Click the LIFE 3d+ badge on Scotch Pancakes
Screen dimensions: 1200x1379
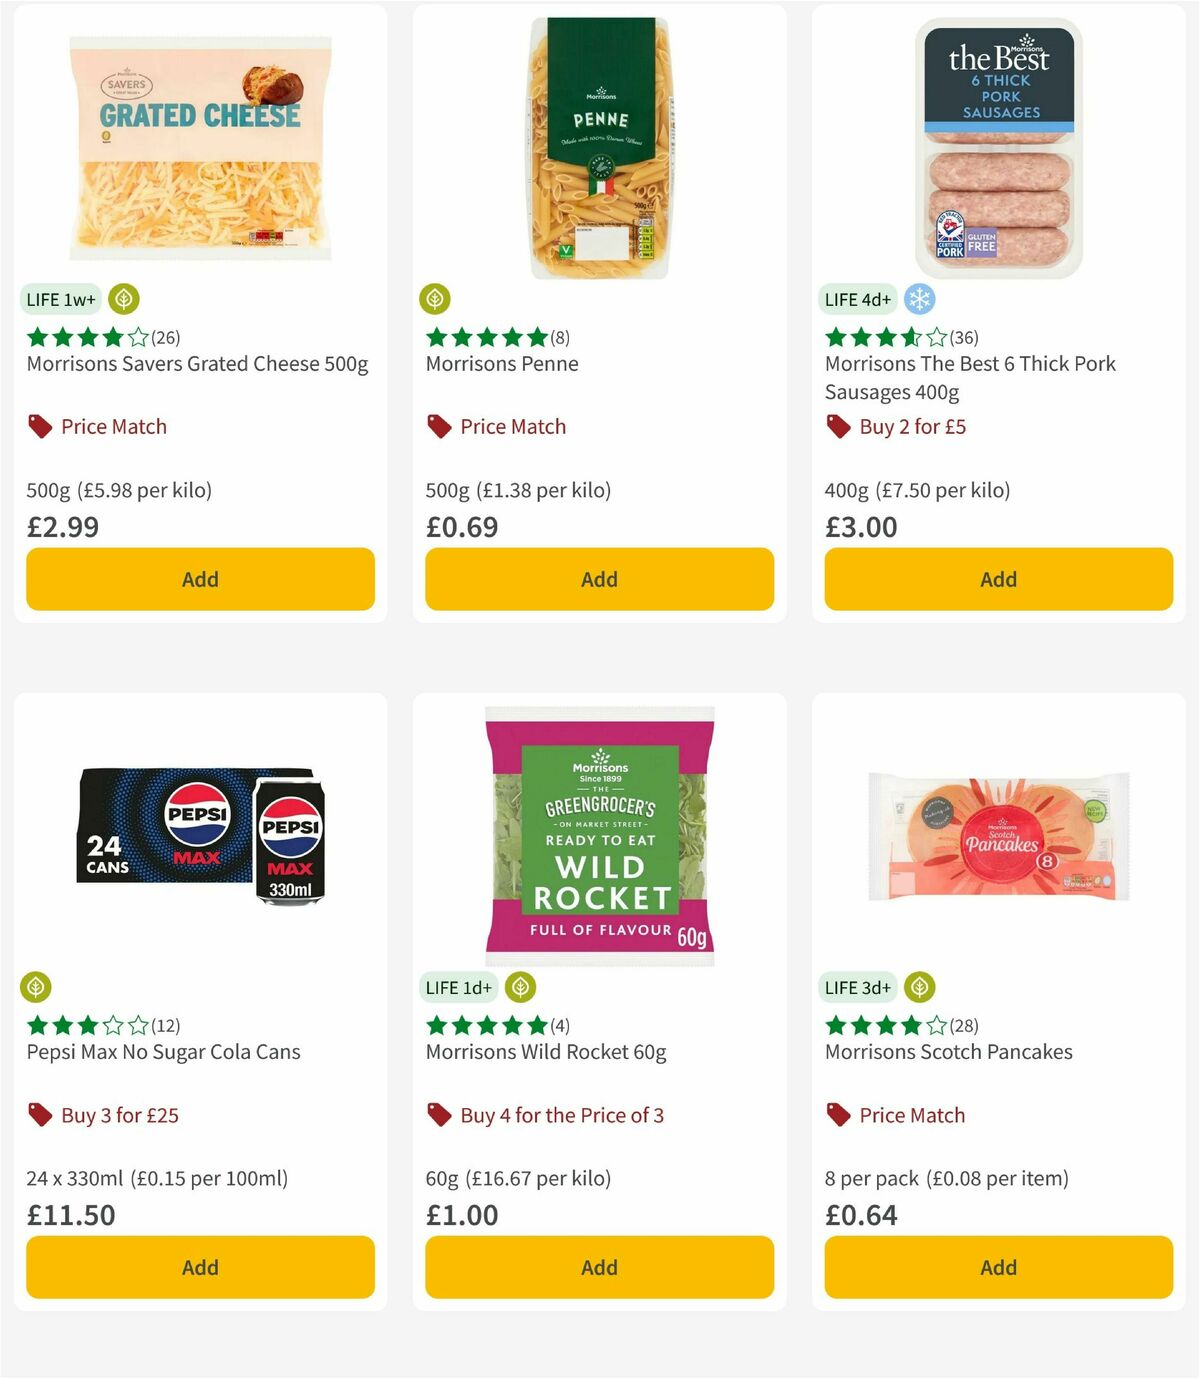[x=858, y=986]
